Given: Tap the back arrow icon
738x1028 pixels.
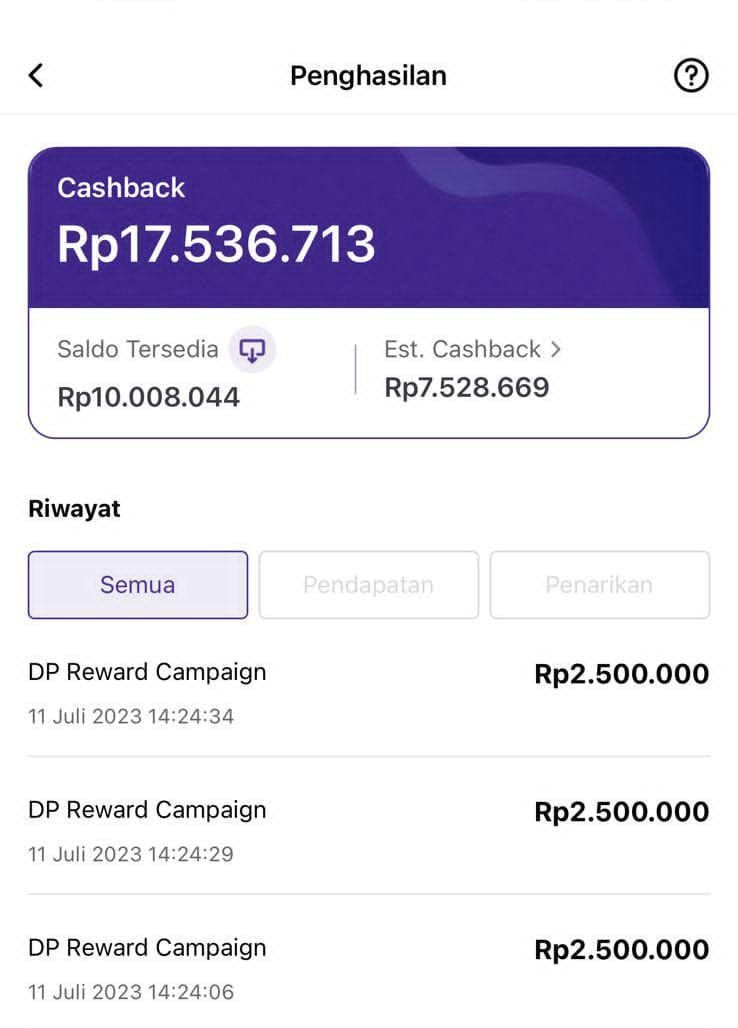Looking at the screenshot, I should click(36, 75).
